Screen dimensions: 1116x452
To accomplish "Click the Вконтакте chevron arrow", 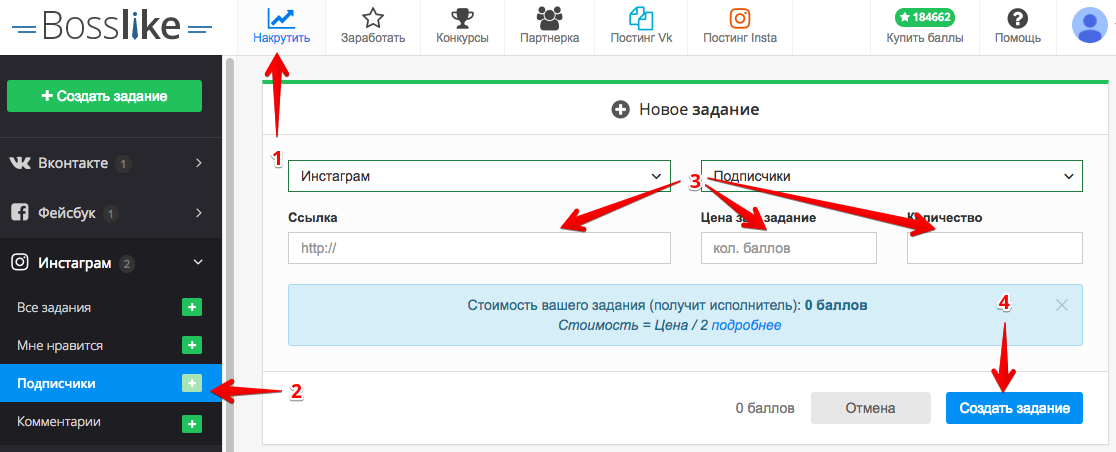I will [199, 163].
